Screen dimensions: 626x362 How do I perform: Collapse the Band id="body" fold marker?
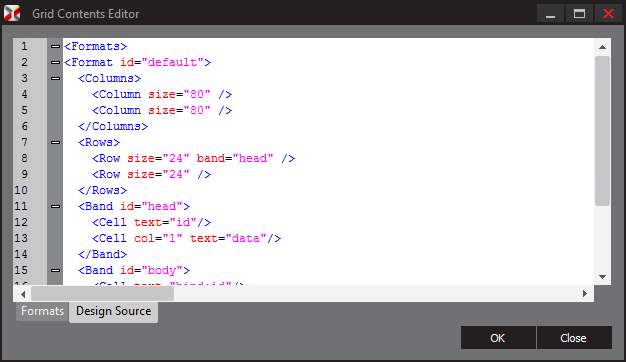tap(55, 270)
